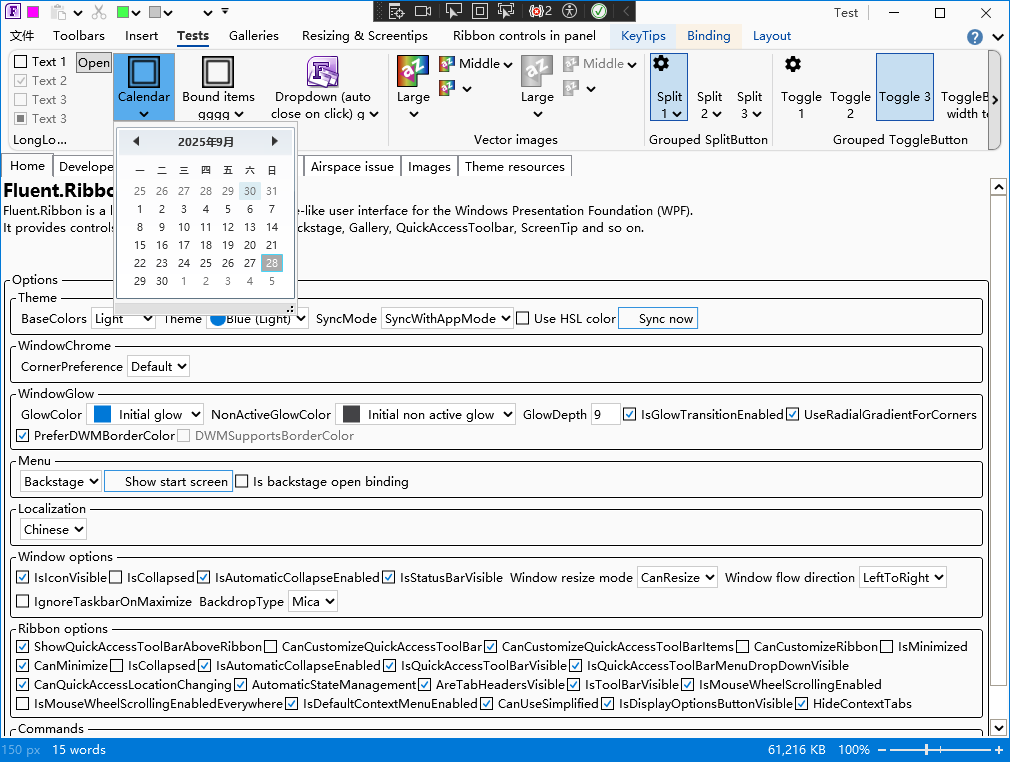This screenshot has width=1010, height=762.
Task: Click the Sync now button
Action: (x=658, y=319)
